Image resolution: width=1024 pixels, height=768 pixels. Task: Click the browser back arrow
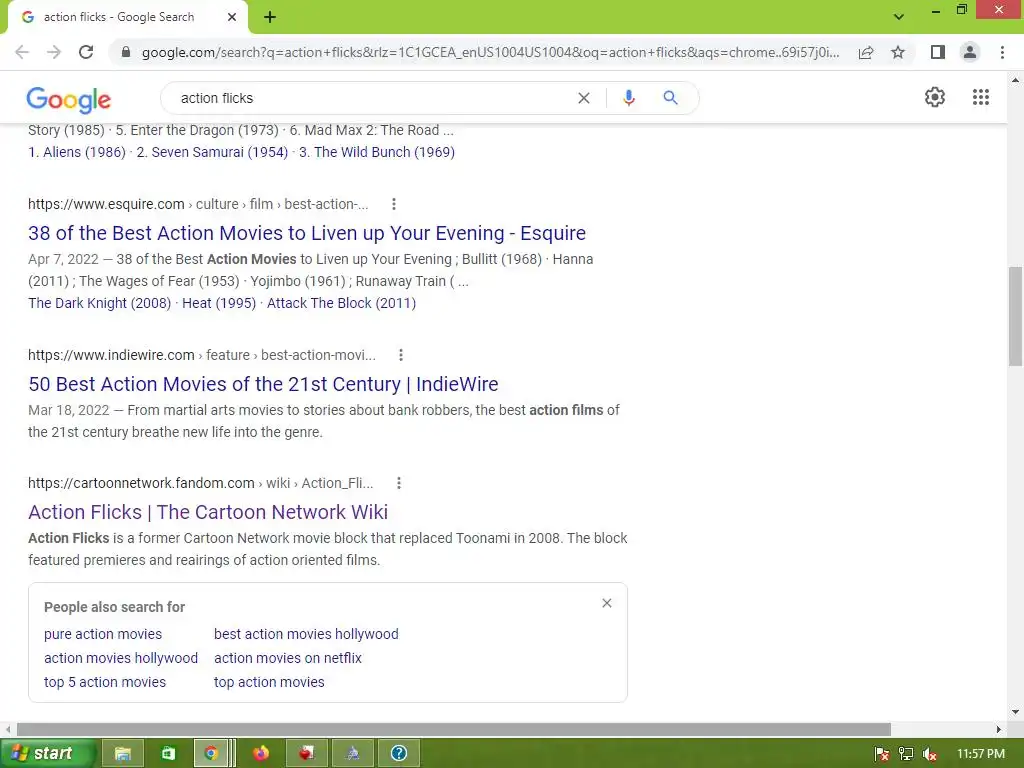click(x=22, y=52)
